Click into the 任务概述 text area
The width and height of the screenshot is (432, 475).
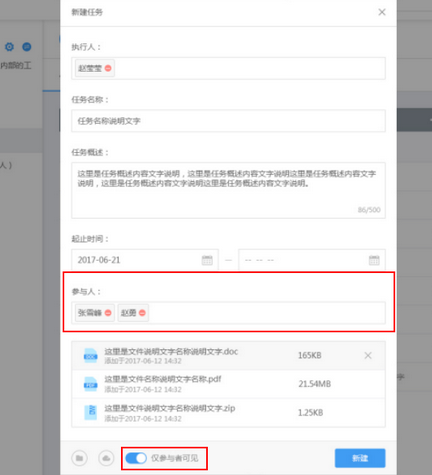click(228, 190)
